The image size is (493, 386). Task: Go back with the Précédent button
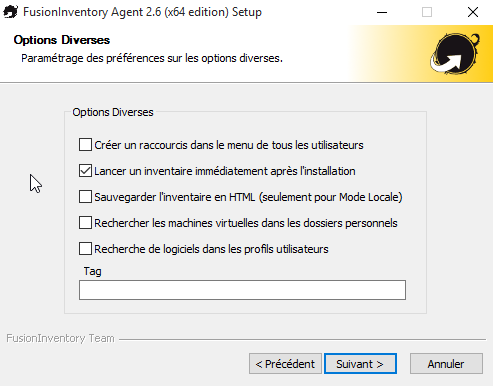tap(285, 364)
